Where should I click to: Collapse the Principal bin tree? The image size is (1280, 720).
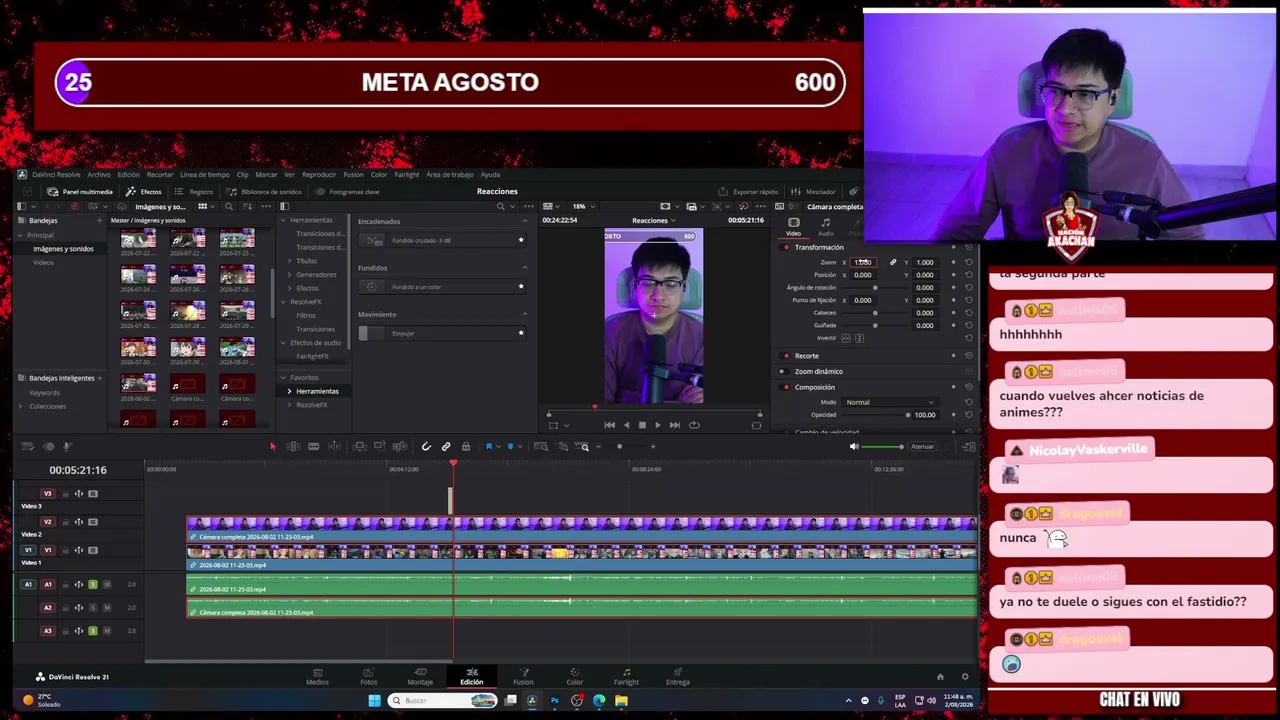pyautogui.click(x=19, y=235)
